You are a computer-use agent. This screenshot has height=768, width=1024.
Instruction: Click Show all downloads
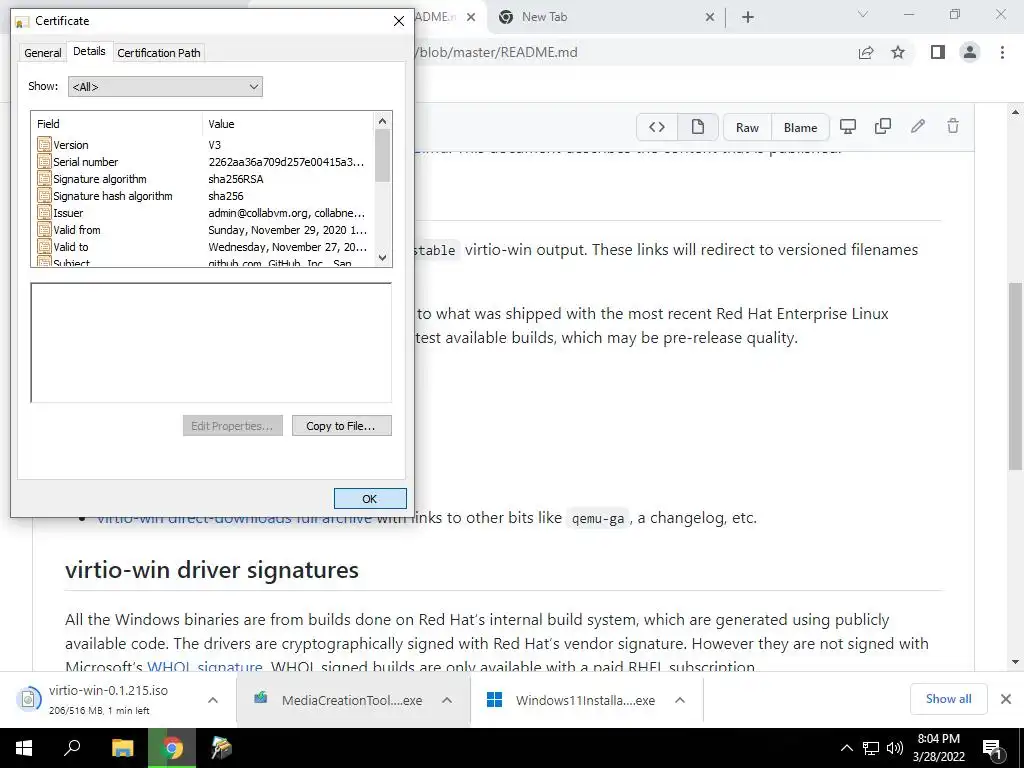pyautogui.click(x=948, y=699)
